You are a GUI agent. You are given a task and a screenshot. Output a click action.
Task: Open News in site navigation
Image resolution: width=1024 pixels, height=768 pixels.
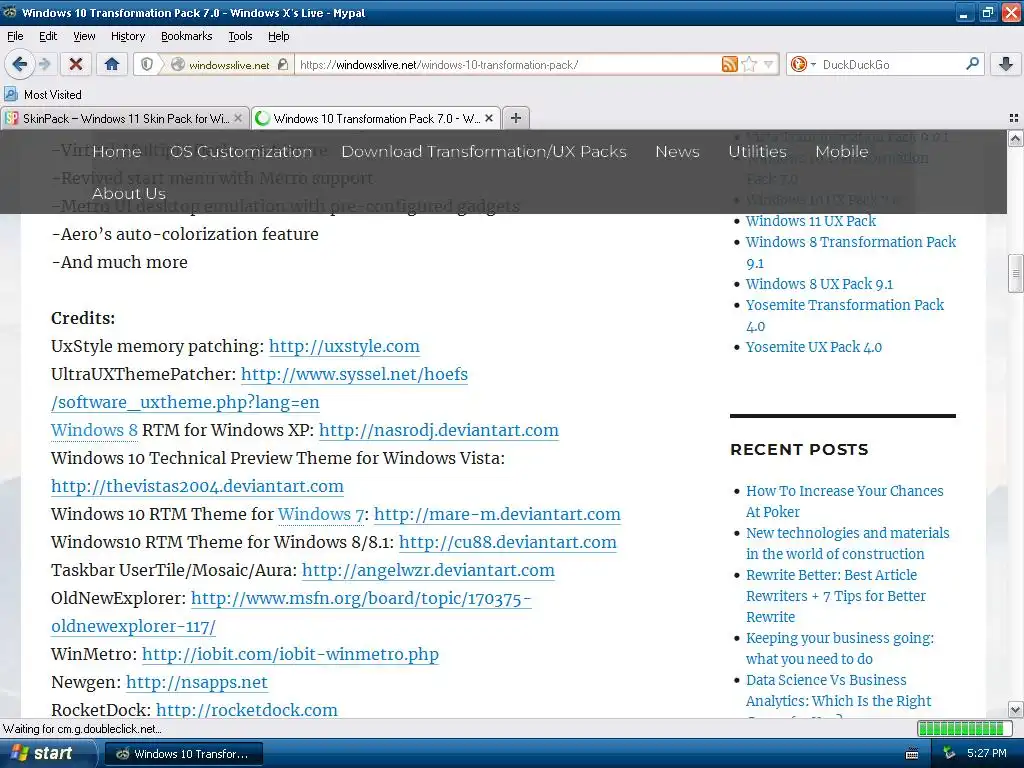pyautogui.click(x=677, y=152)
